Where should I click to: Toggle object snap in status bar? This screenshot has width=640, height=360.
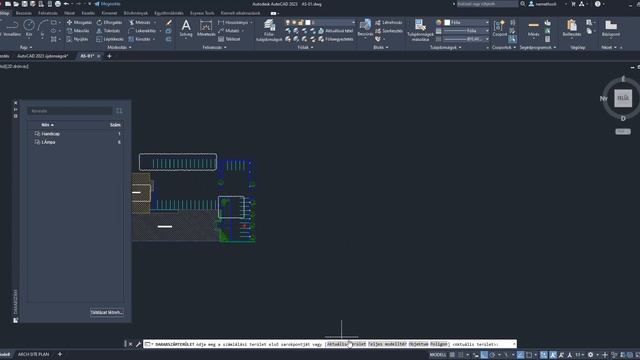(529, 355)
